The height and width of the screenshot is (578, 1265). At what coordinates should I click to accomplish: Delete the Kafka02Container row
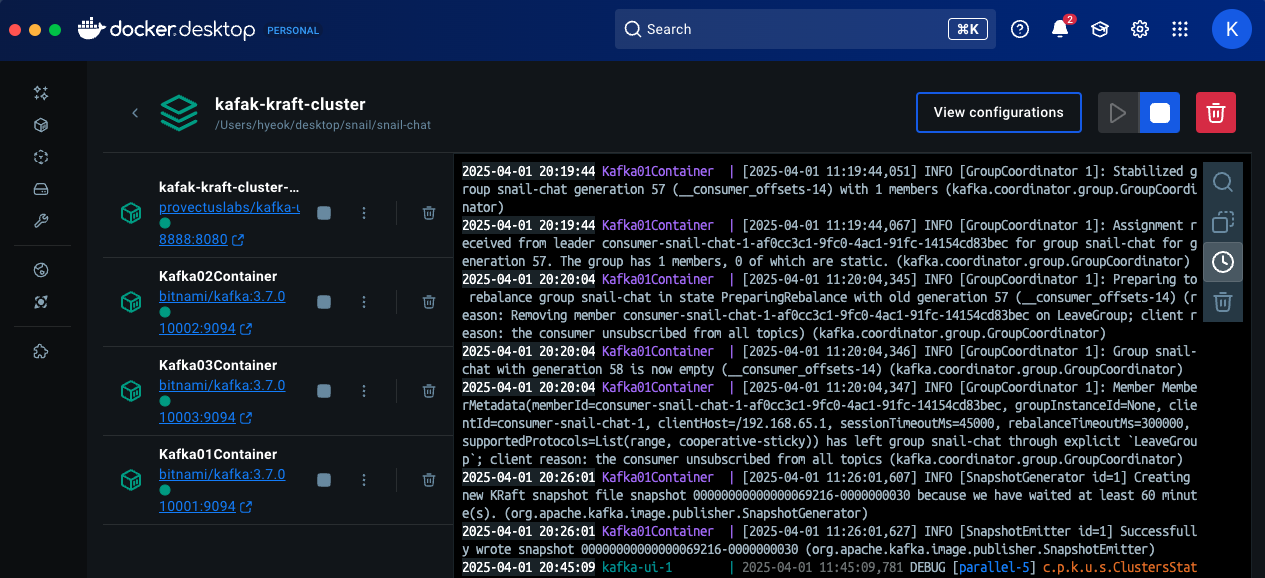[x=428, y=301]
